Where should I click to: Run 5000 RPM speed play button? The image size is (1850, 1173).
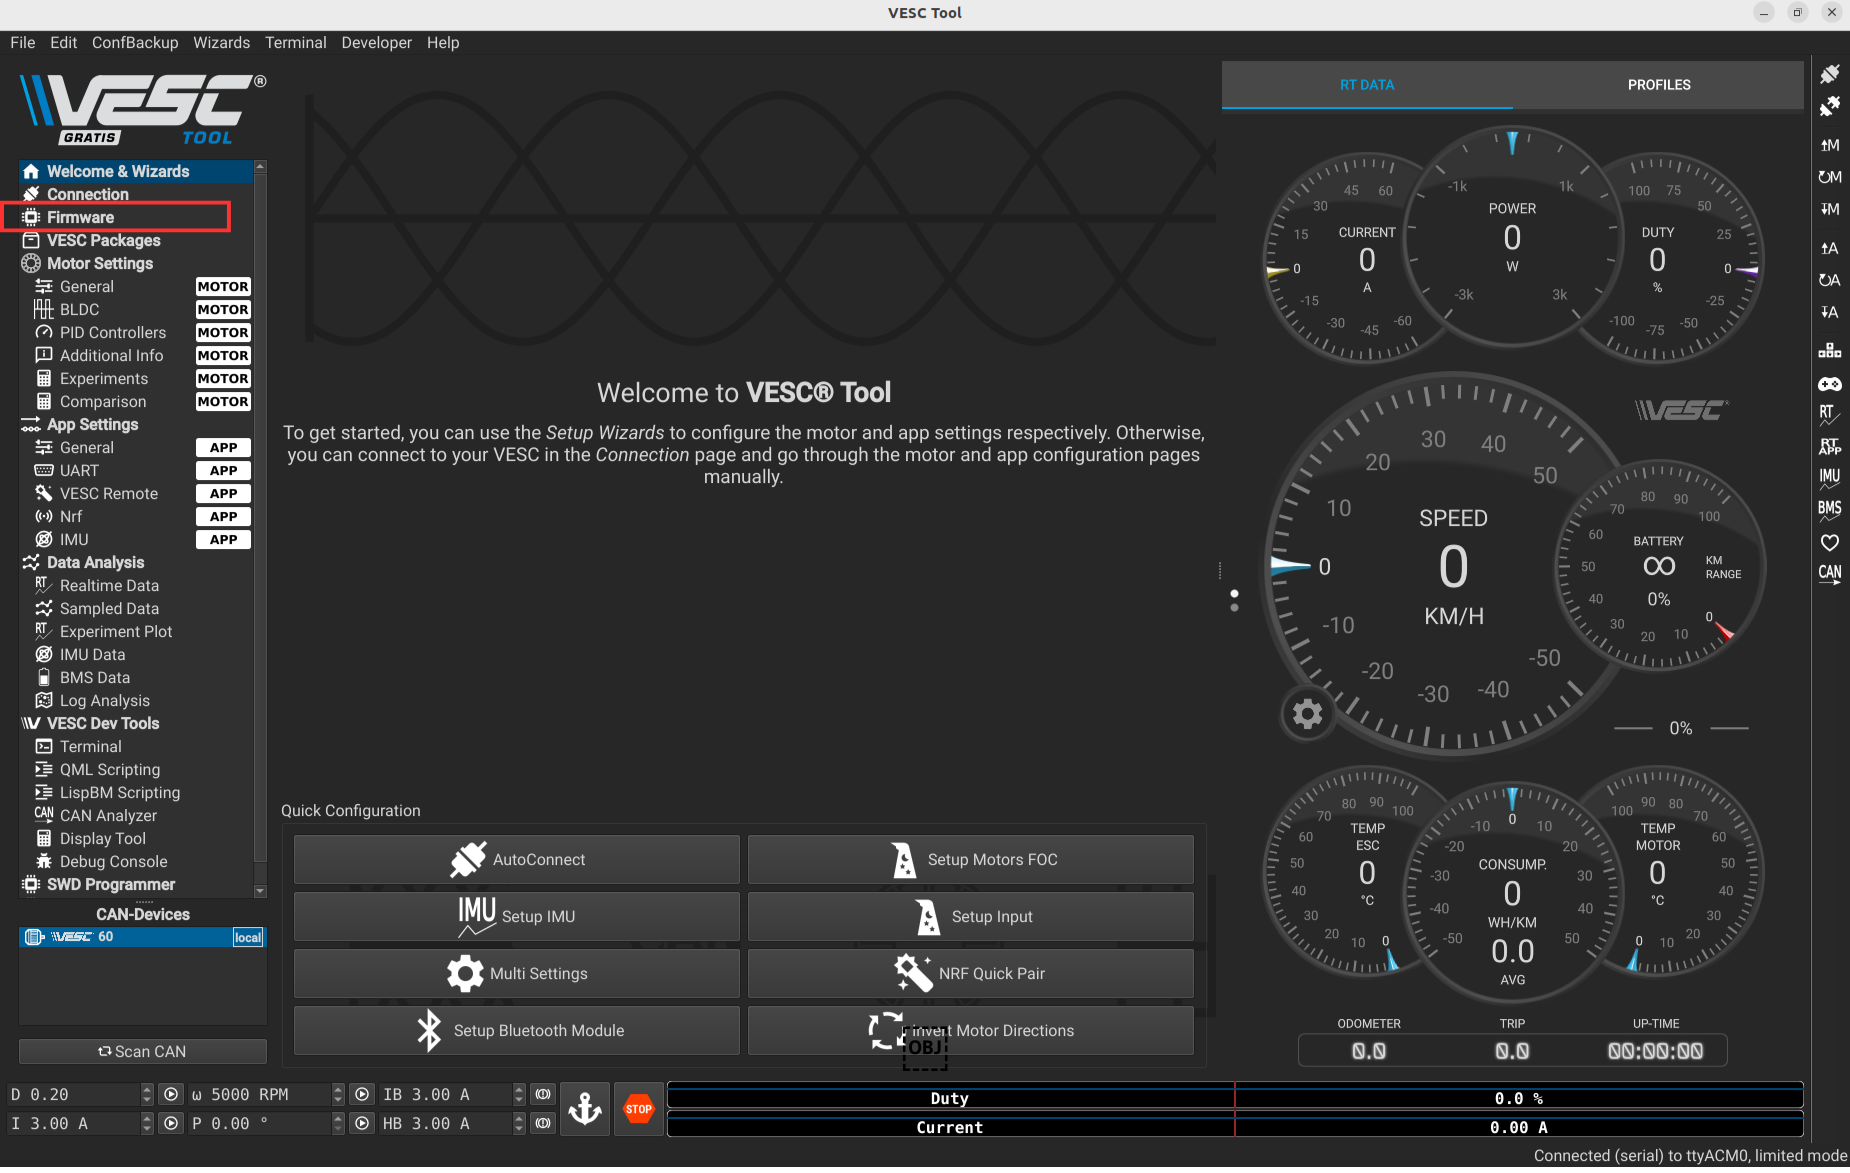(362, 1095)
